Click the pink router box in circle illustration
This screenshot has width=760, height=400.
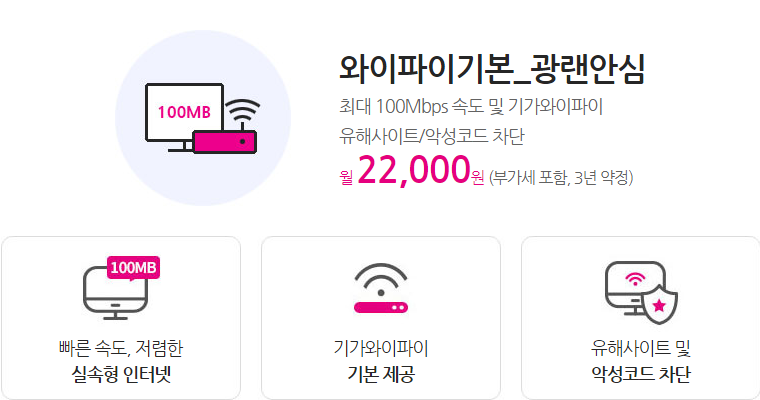tap(225, 142)
